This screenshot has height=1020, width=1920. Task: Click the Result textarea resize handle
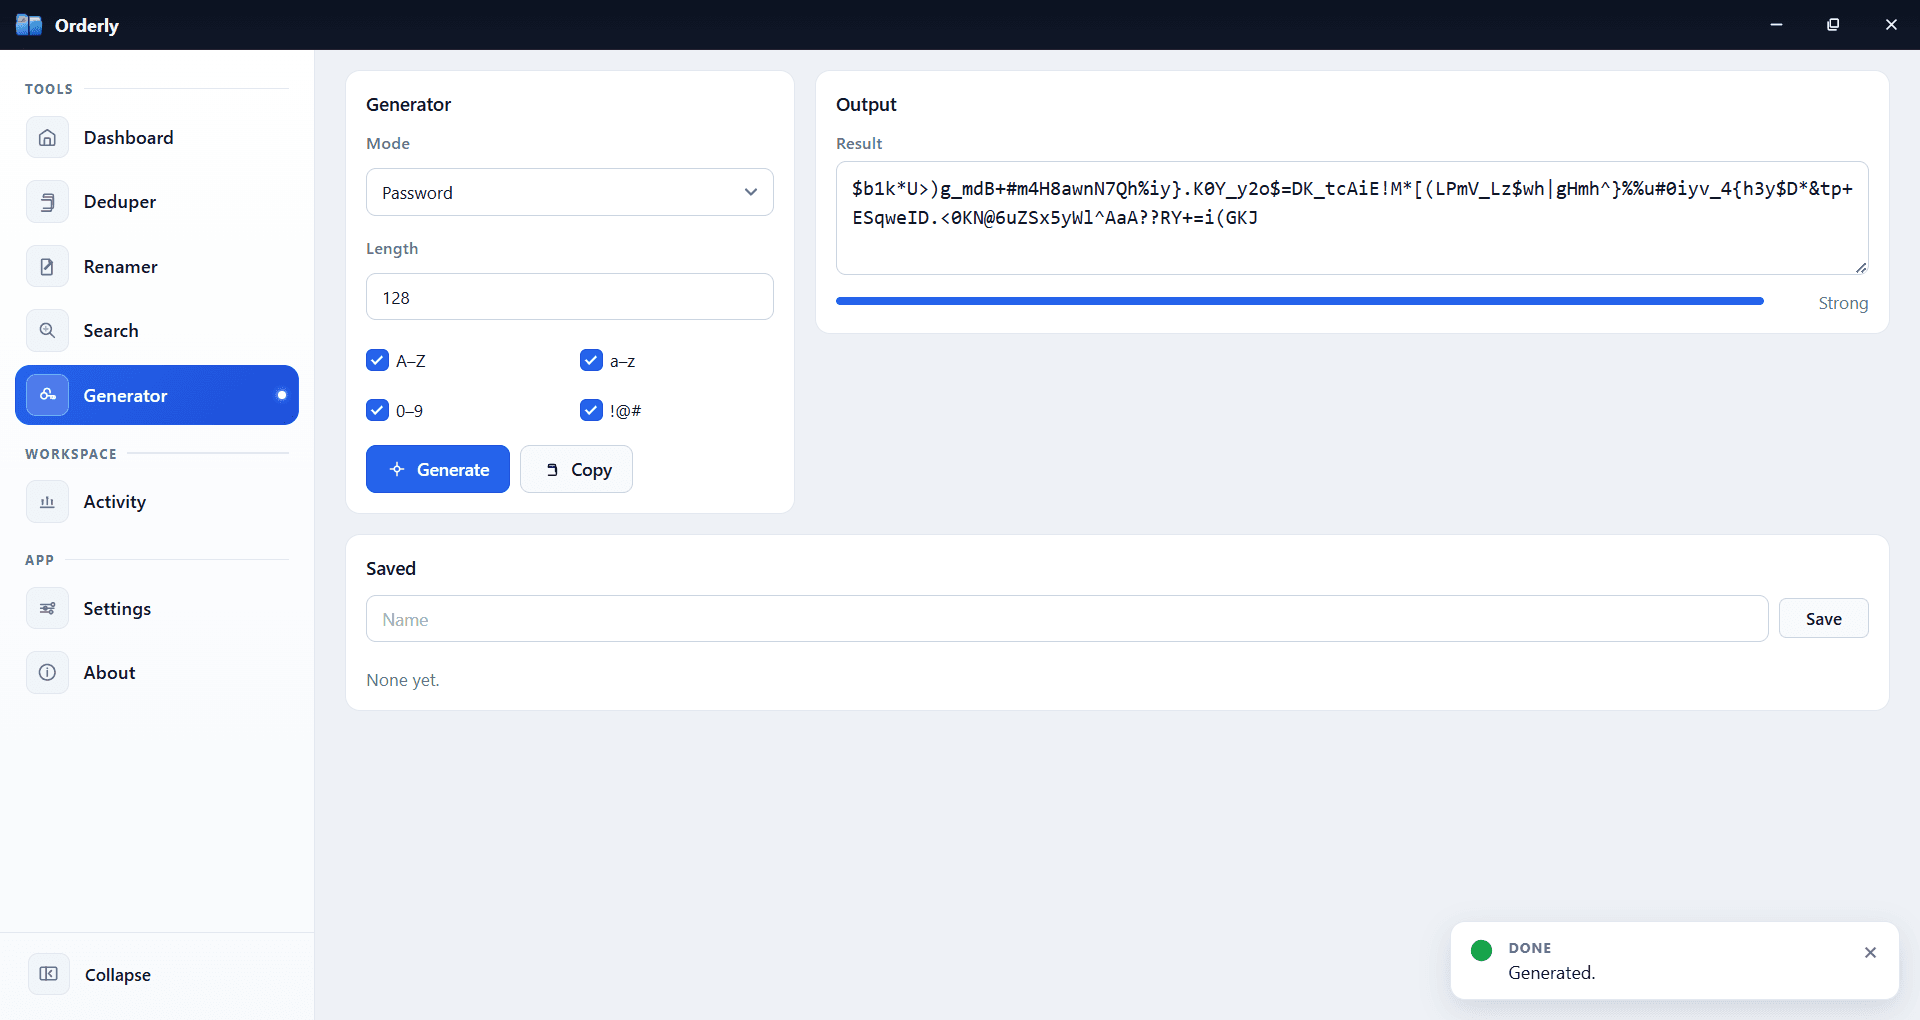1861,267
